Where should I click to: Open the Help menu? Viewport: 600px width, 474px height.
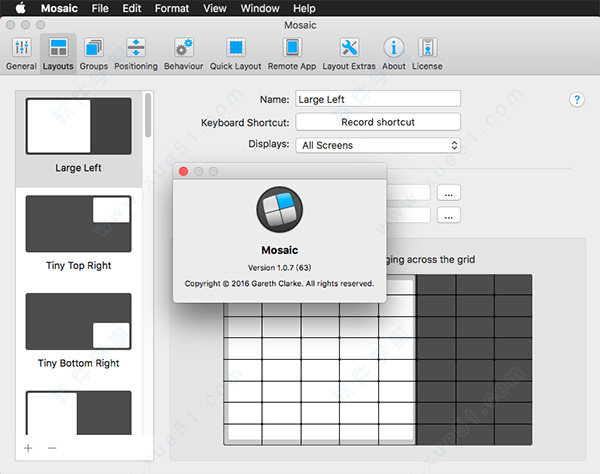click(x=304, y=8)
